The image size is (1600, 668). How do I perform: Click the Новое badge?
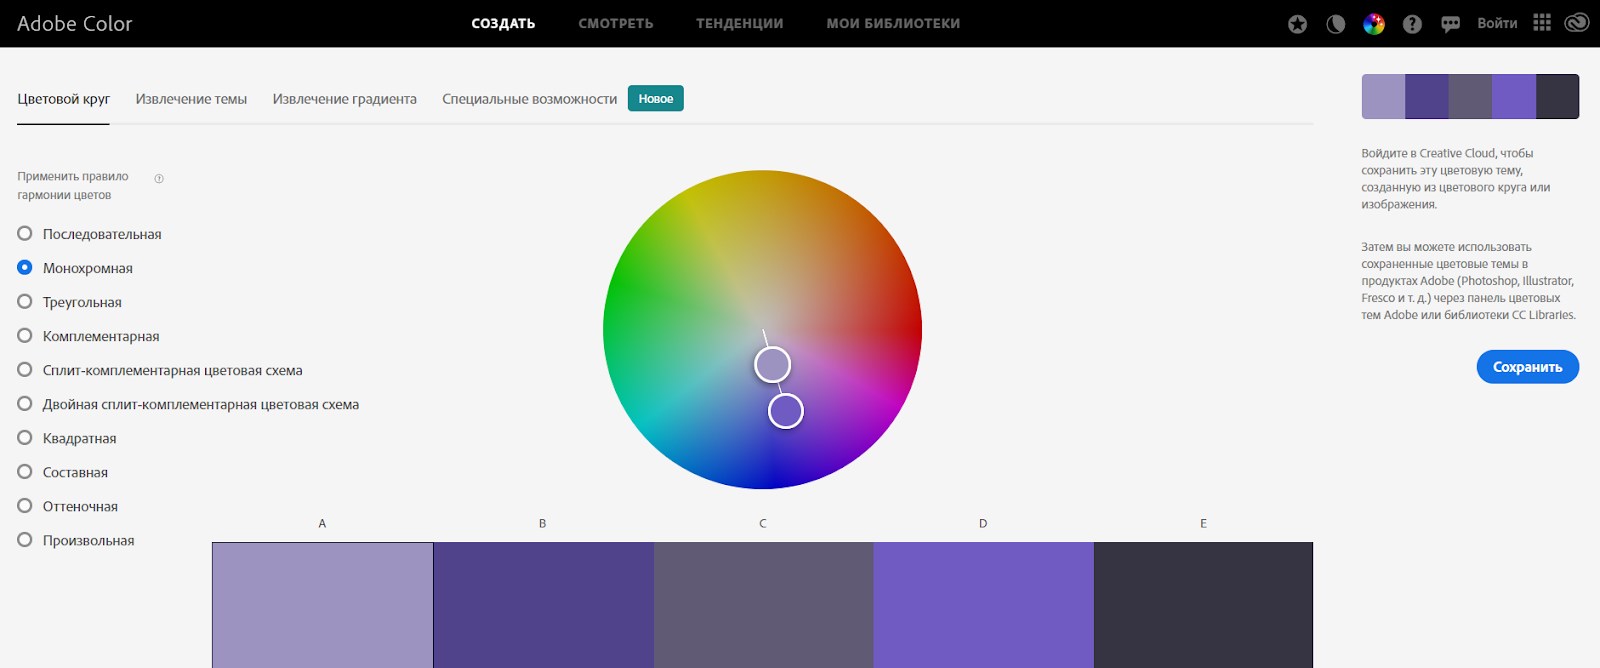656,98
